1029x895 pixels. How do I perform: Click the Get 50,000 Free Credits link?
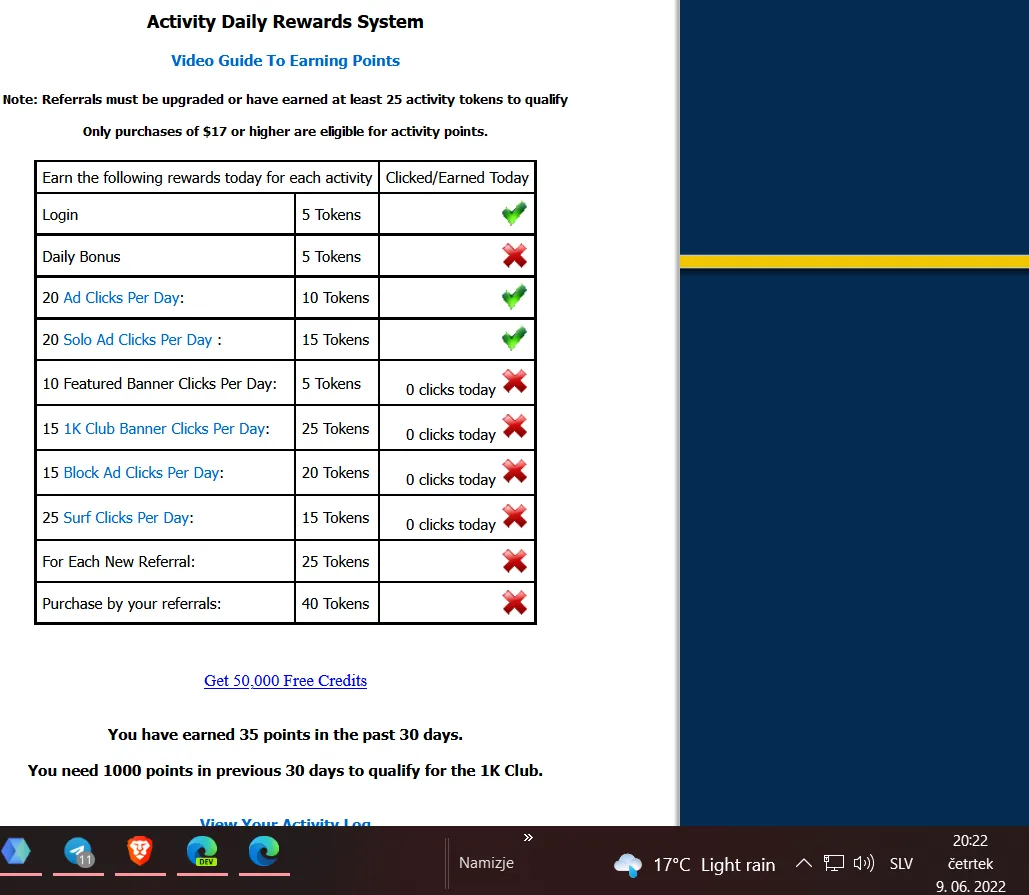pos(285,680)
